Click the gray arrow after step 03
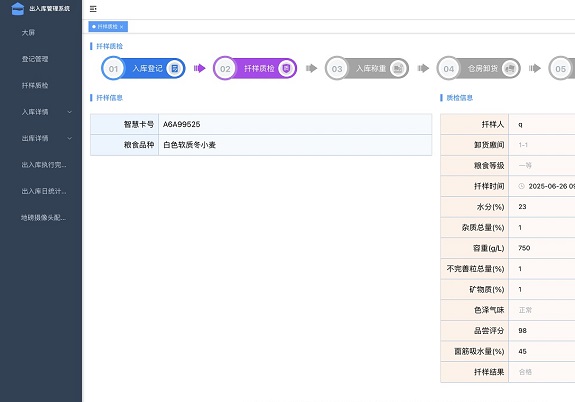Image resolution: width=575 pixels, height=402 pixels. [x=423, y=68]
